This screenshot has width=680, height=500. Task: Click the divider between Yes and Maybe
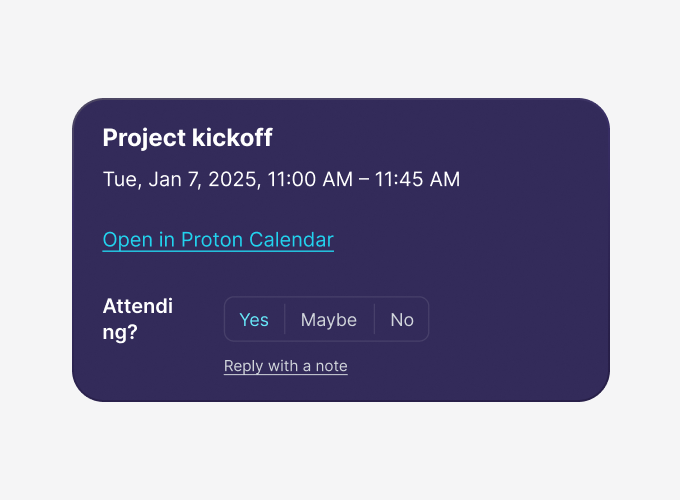[x=285, y=320]
